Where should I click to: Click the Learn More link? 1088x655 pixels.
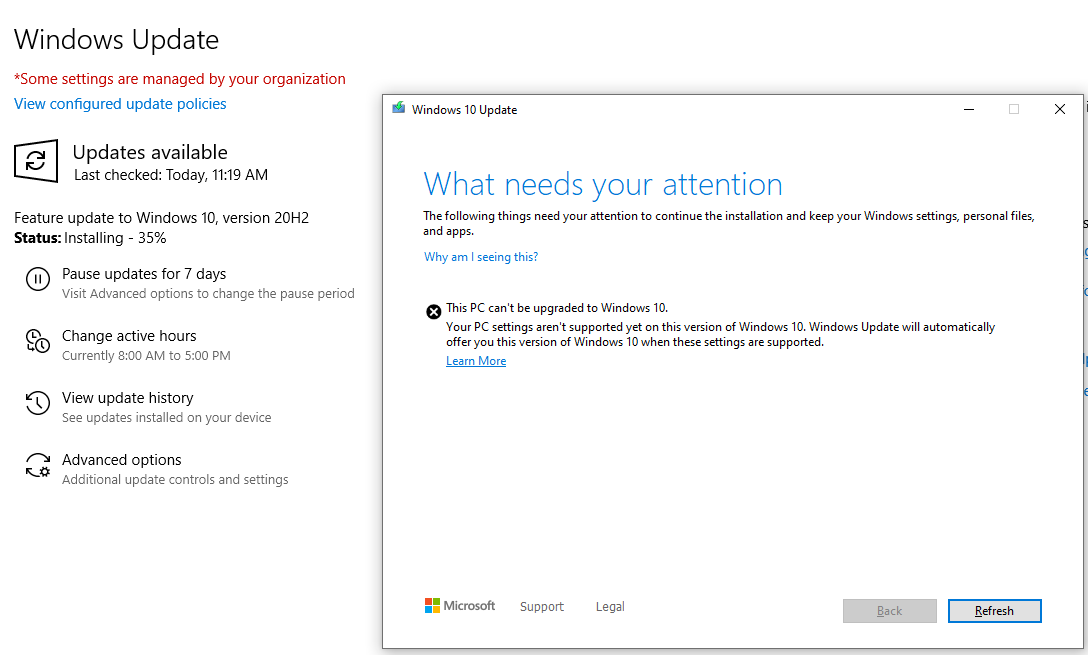pyautogui.click(x=476, y=361)
